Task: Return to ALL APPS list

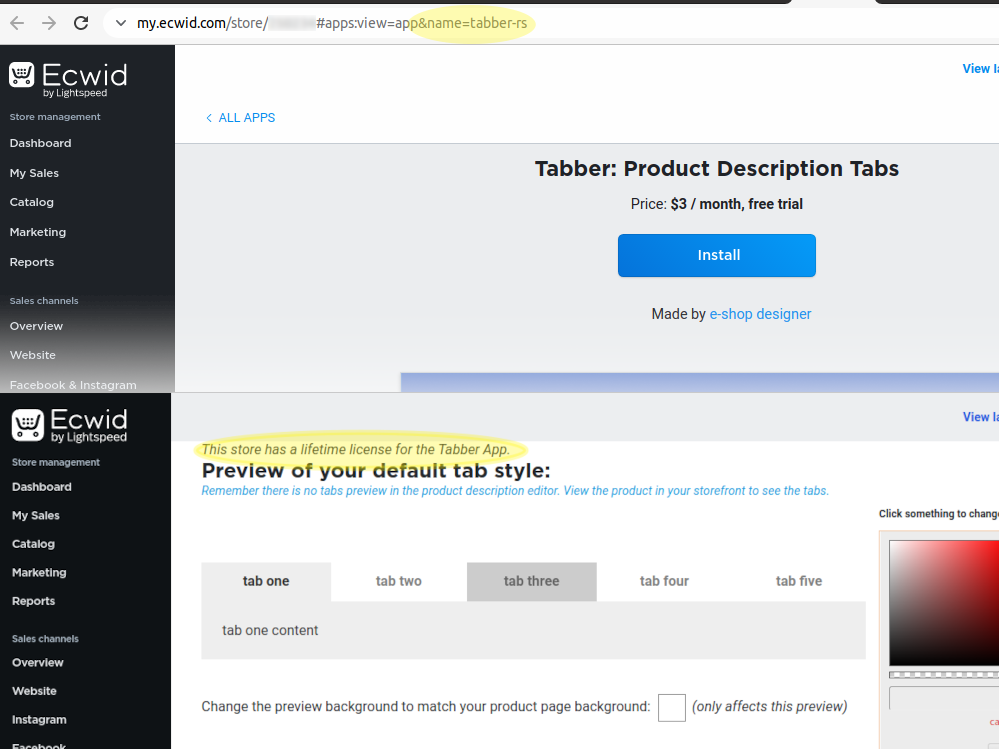Action: [240, 118]
